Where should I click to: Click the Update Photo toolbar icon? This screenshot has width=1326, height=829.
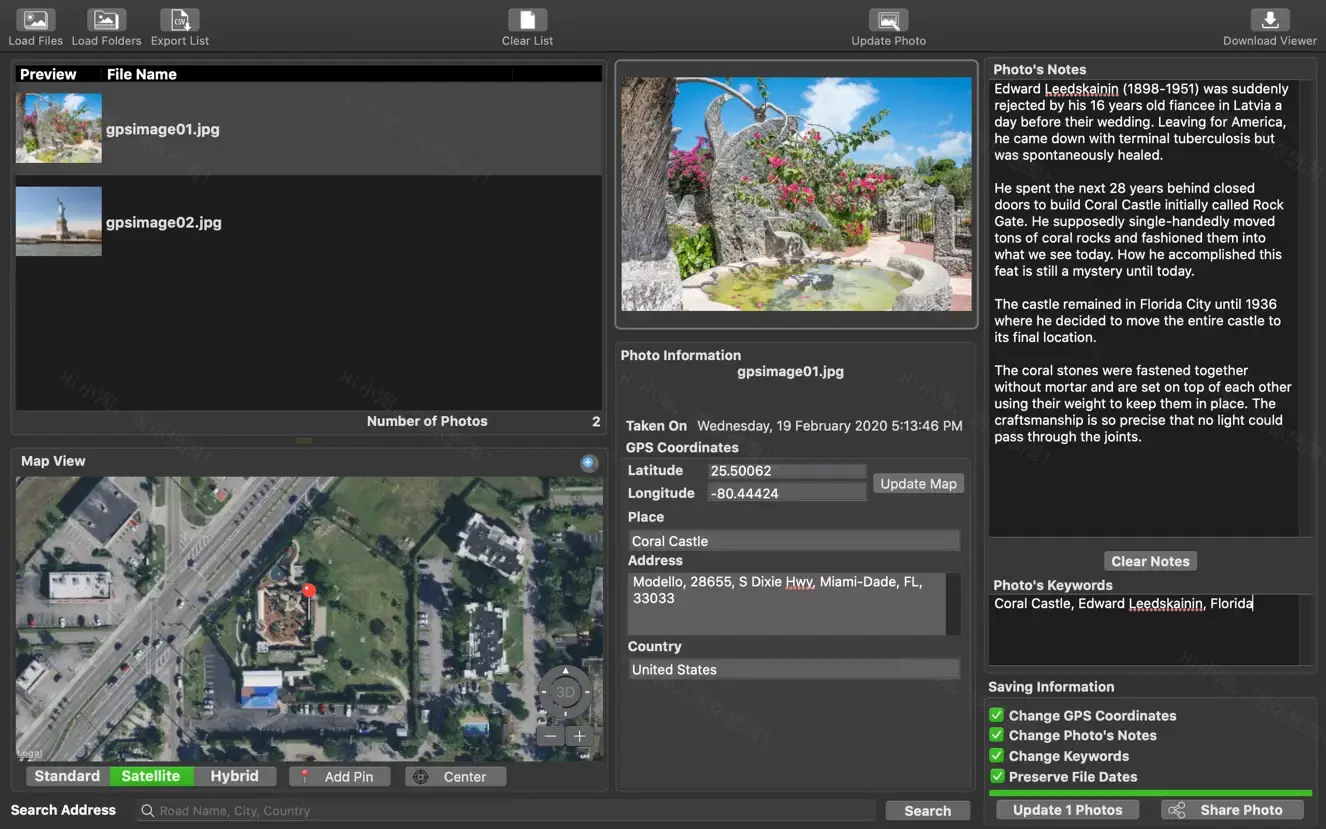[x=887, y=17]
